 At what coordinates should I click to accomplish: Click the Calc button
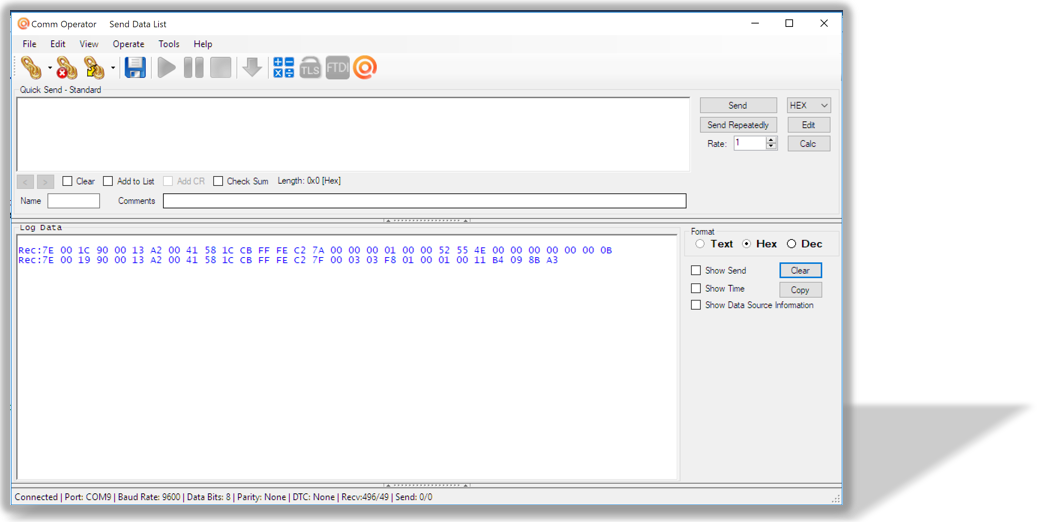(x=809, y=143)
